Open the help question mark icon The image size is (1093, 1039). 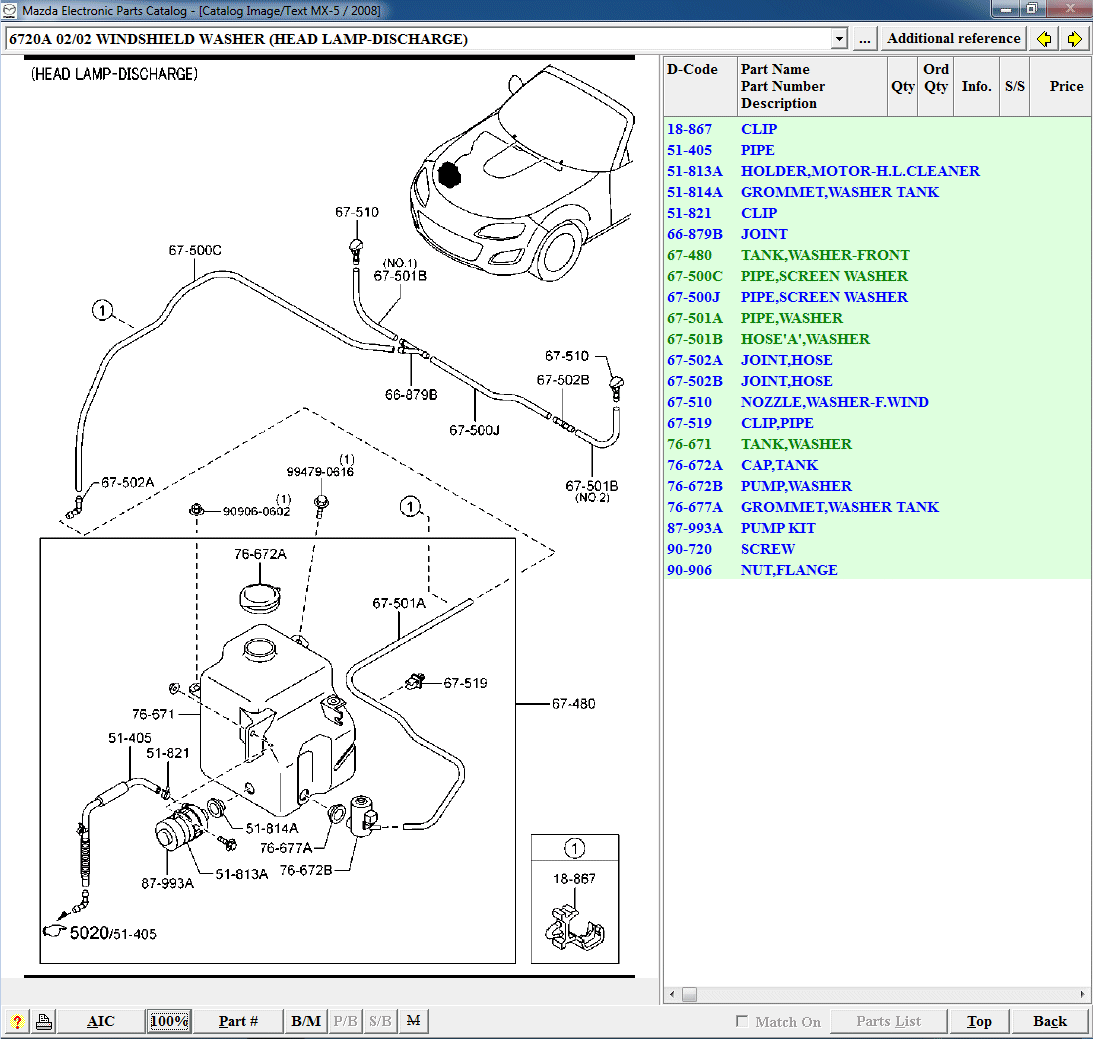pos(17,1022)
